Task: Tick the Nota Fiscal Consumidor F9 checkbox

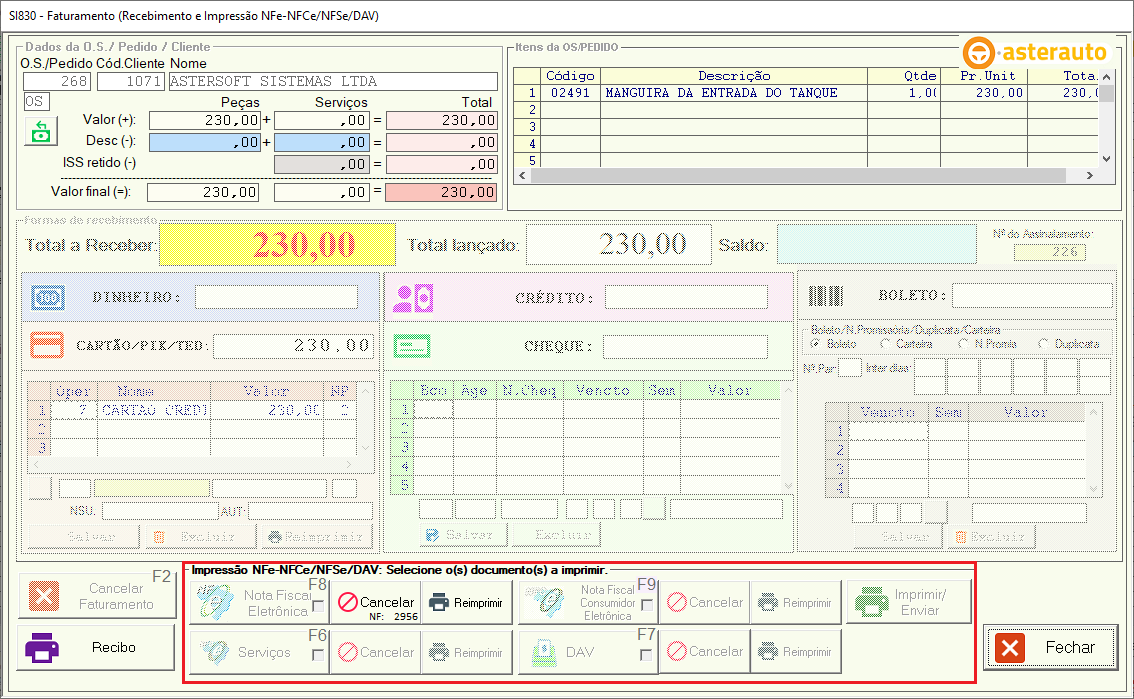Action: pyautogui.click(x=647, y=605)
